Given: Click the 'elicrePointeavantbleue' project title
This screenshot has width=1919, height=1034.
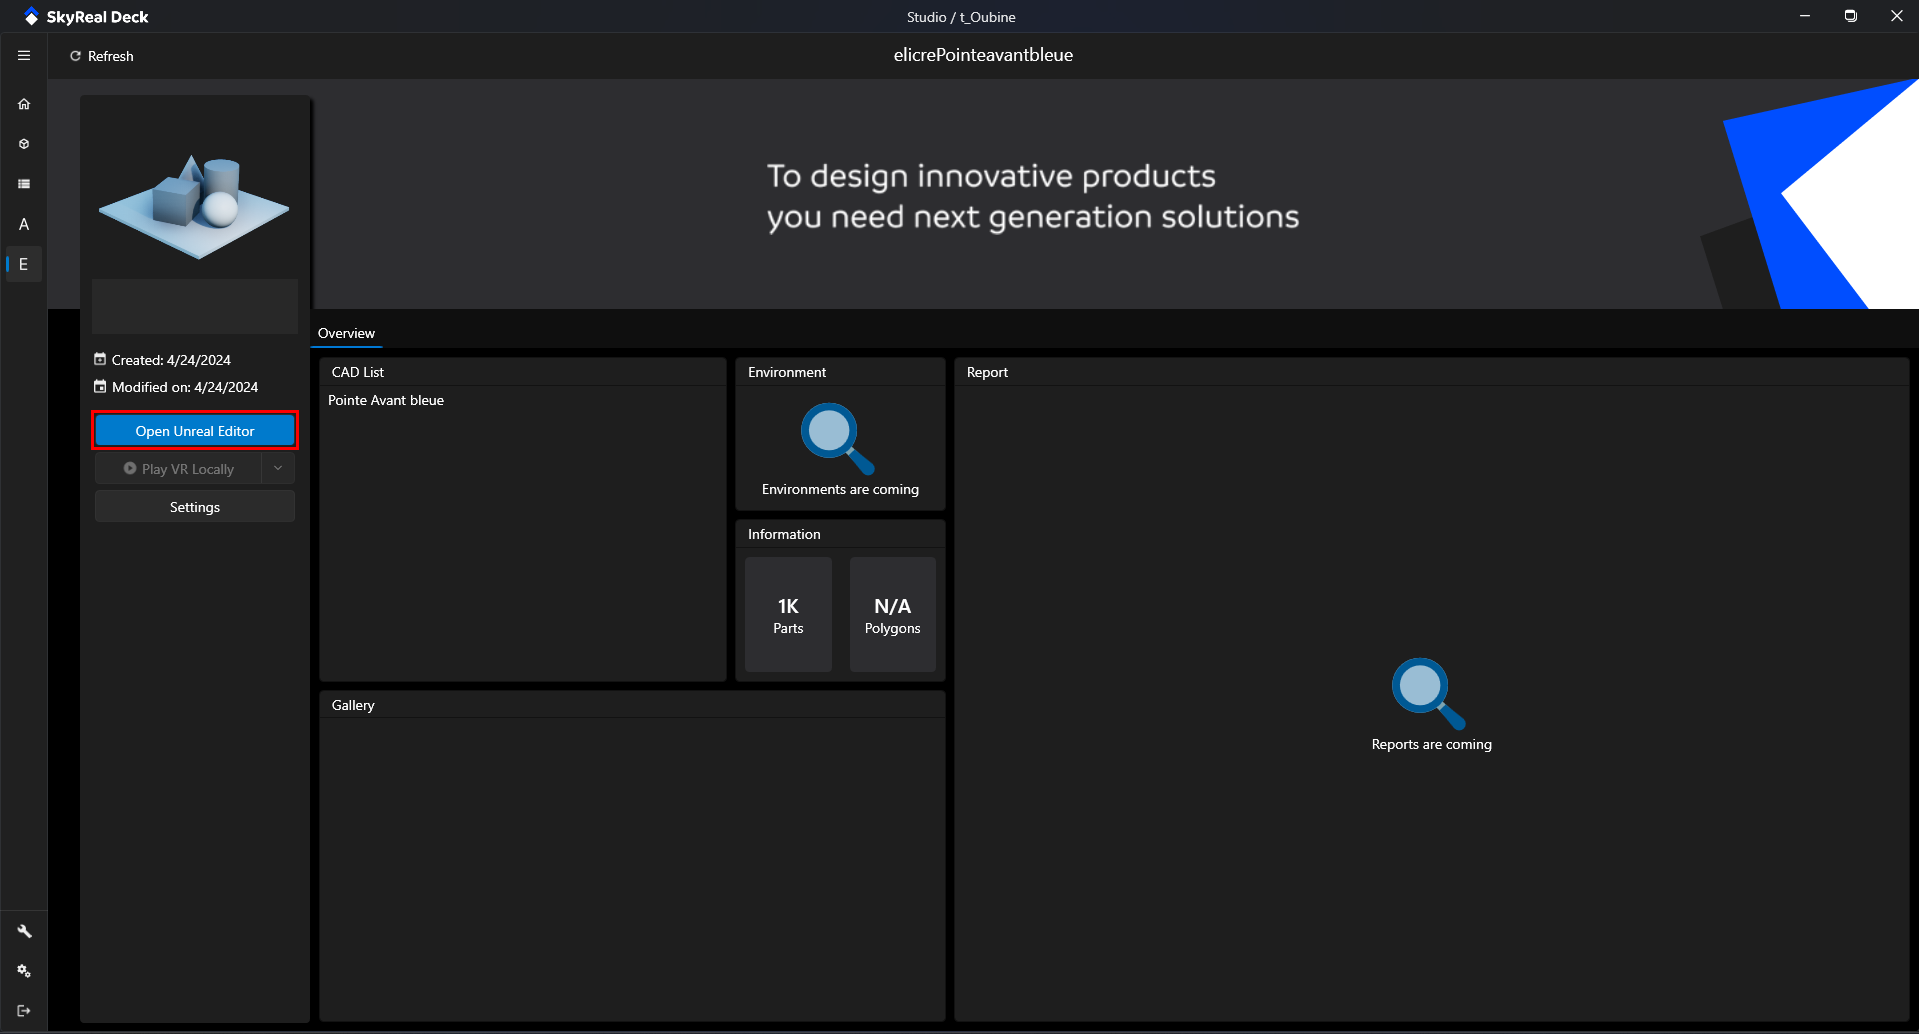Looking at the screenshot, I should click(x=983, y=55).
